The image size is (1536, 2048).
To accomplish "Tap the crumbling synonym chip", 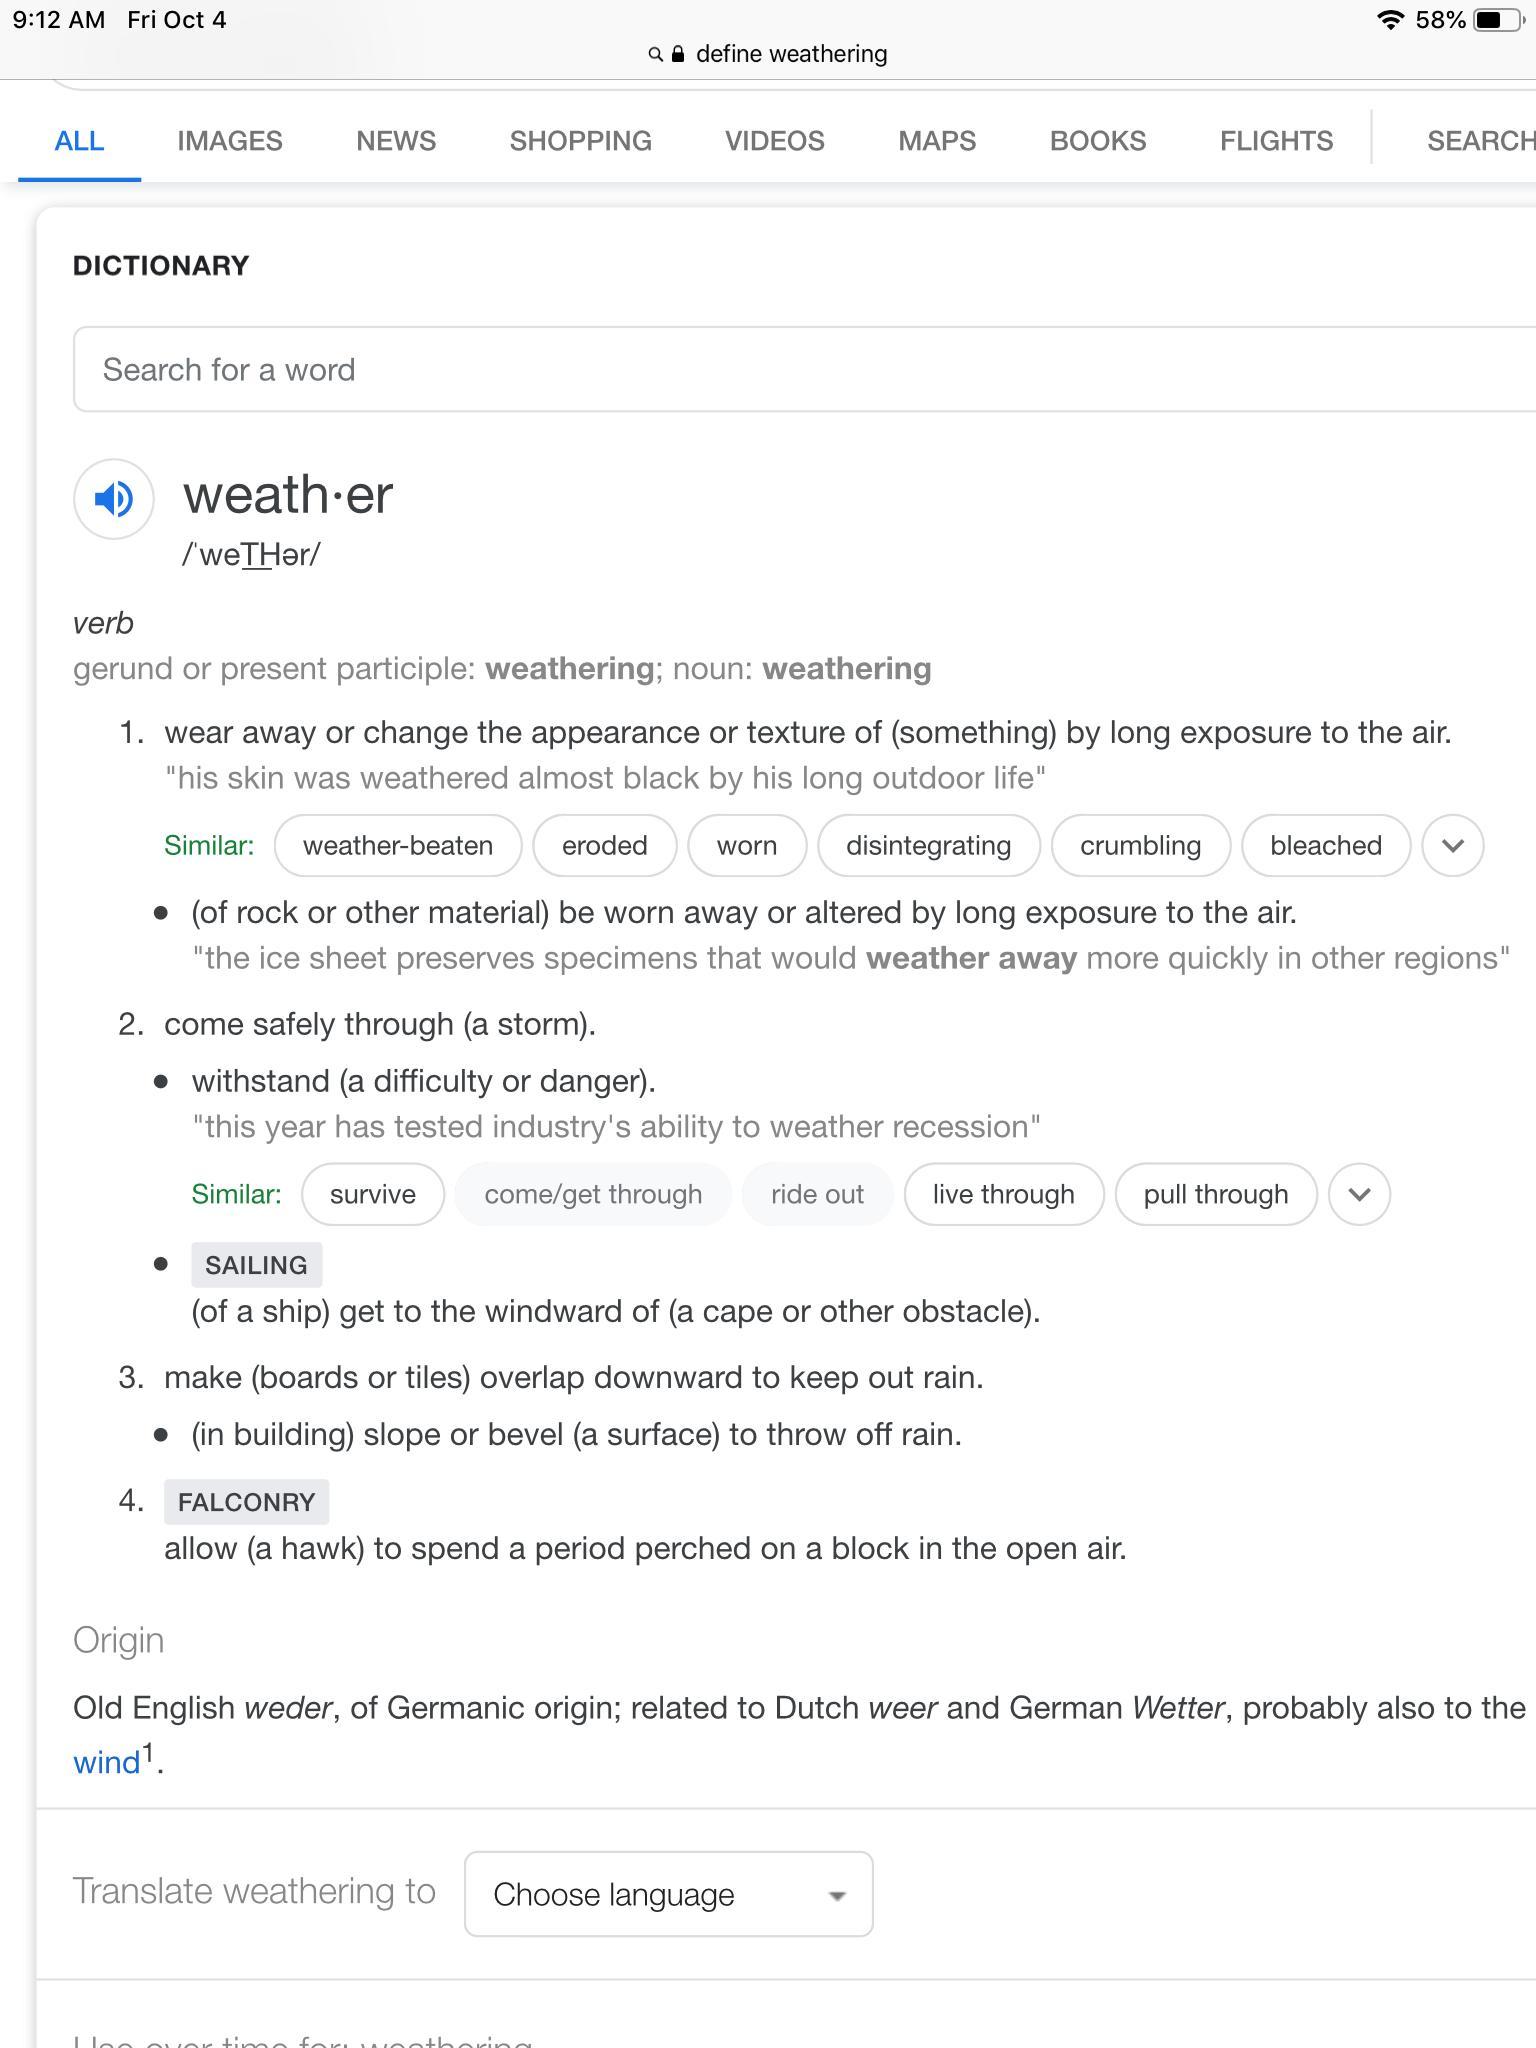I will [x=1140, y=846].
